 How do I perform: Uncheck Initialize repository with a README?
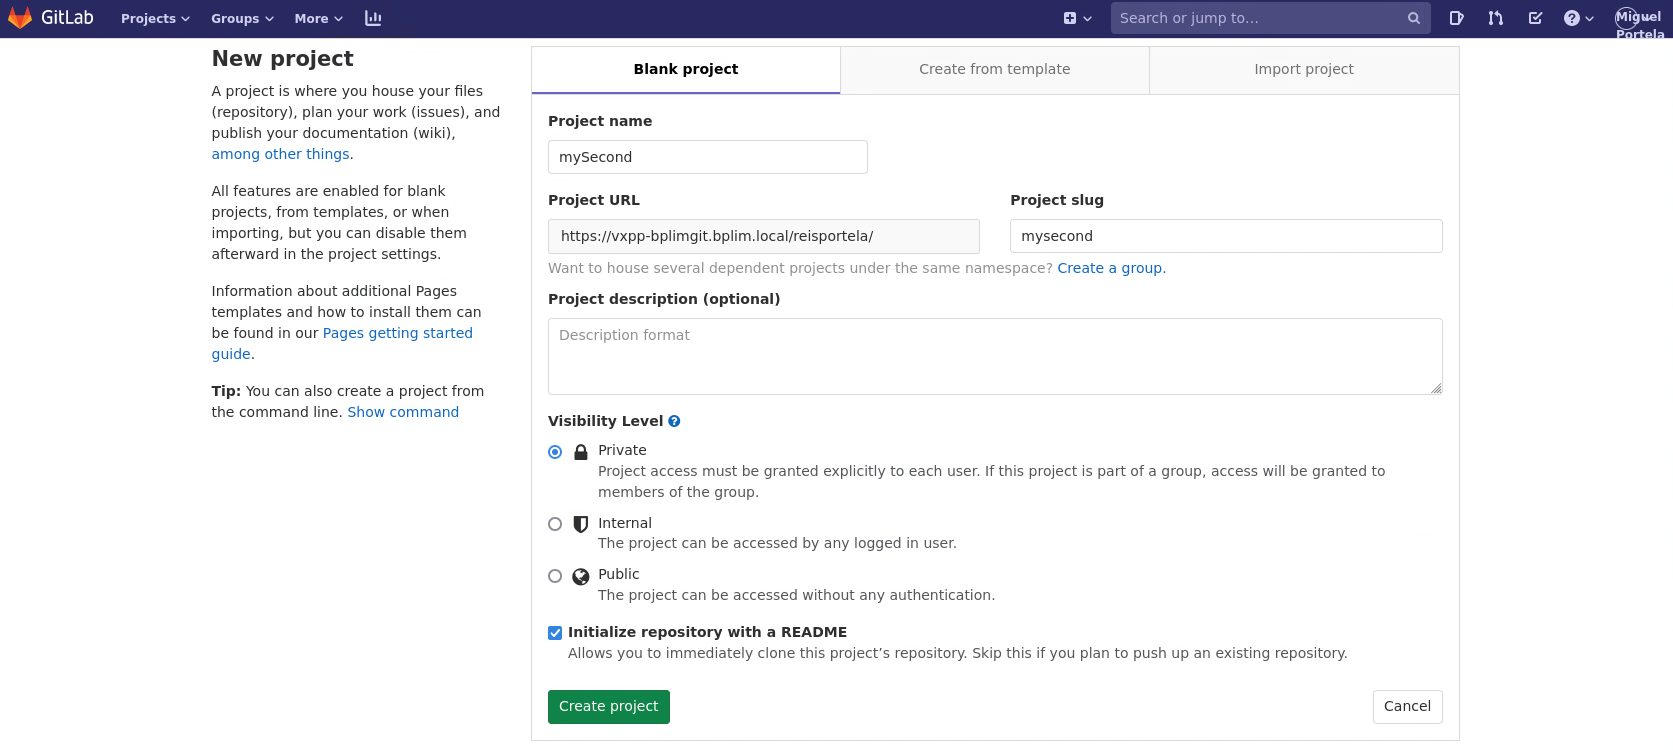pos(555,633)
